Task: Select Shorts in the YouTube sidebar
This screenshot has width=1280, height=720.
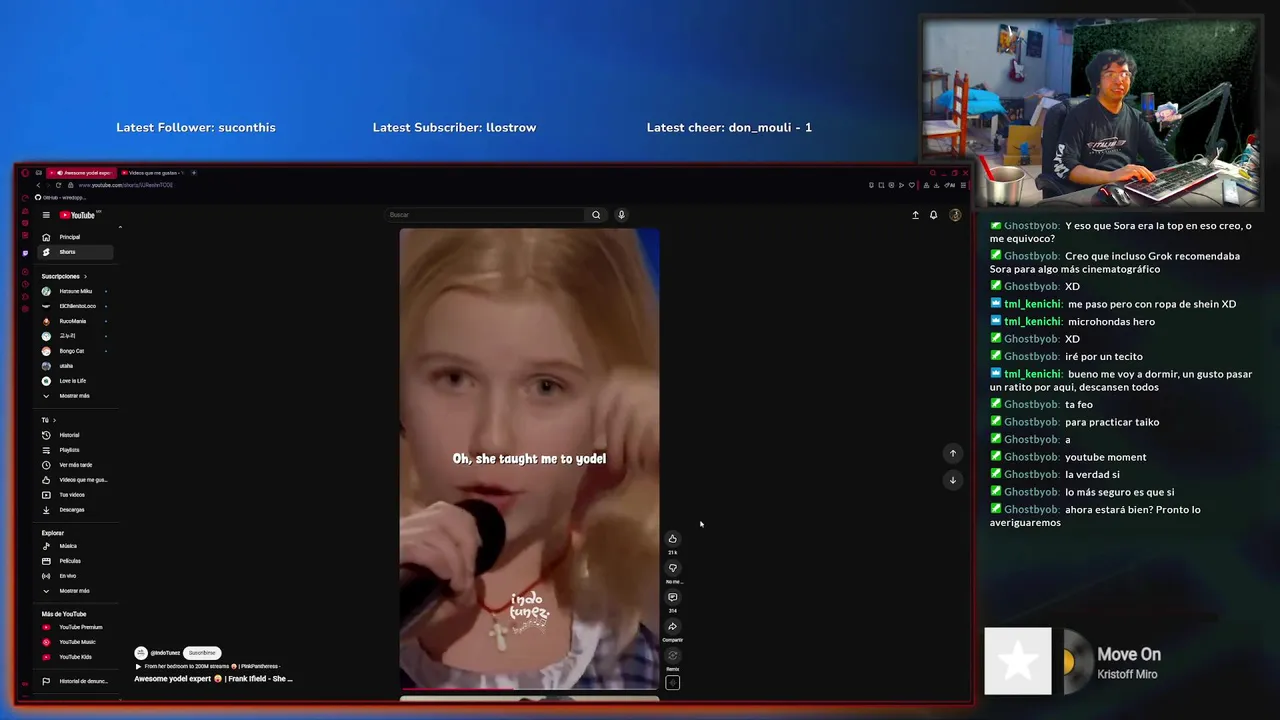Action: (x=75, y=252)
